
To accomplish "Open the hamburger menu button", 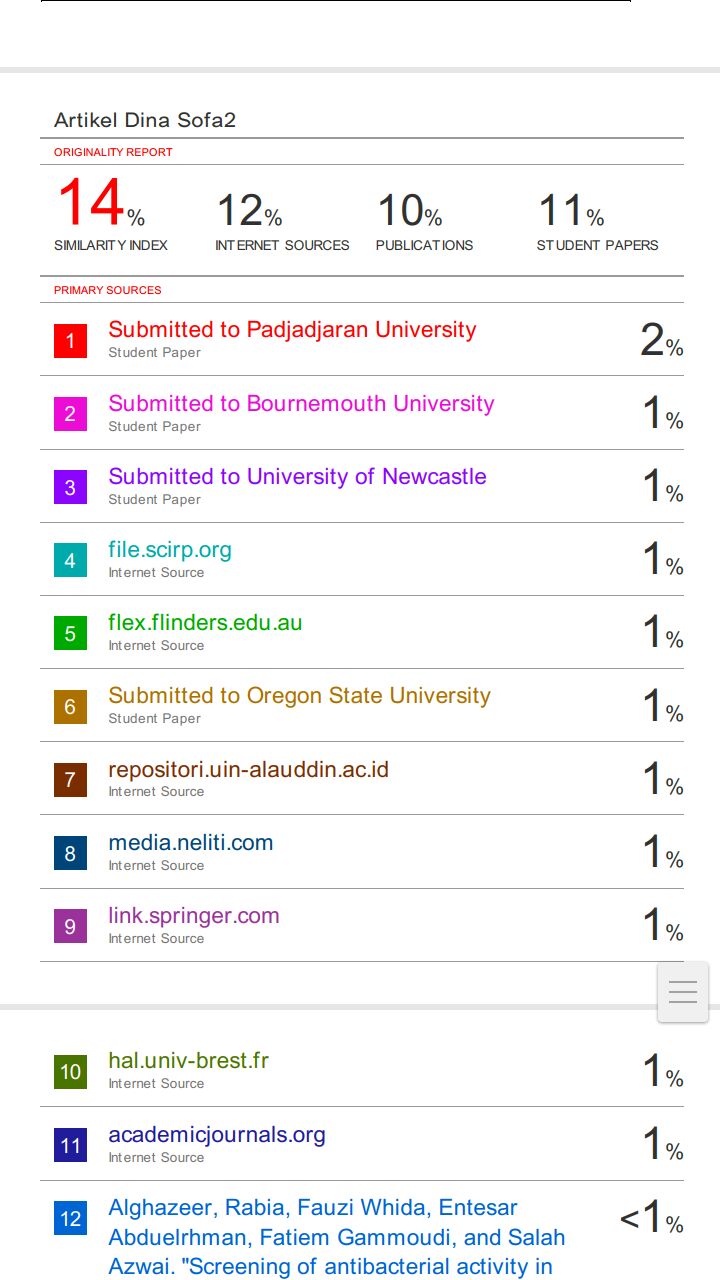I will point(683,992).
